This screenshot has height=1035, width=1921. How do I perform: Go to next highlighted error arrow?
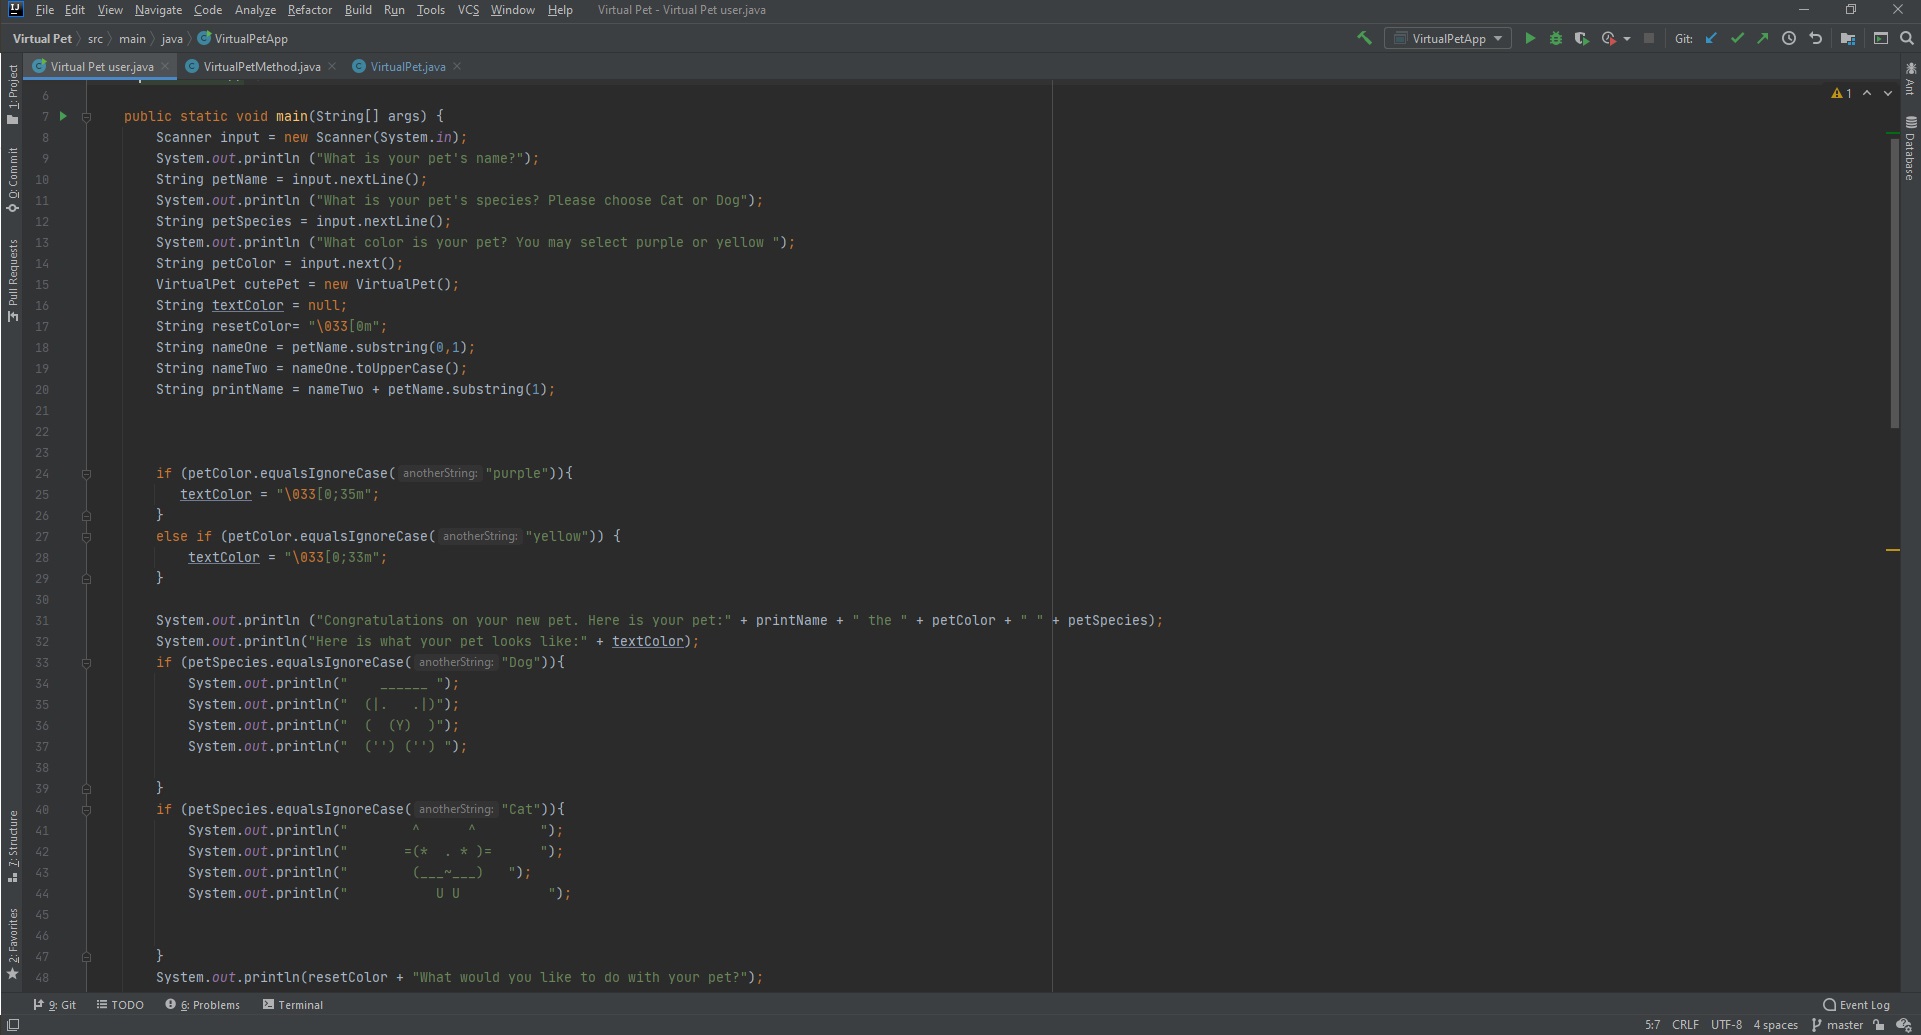pyautogui.click(x=1887, y=93)
